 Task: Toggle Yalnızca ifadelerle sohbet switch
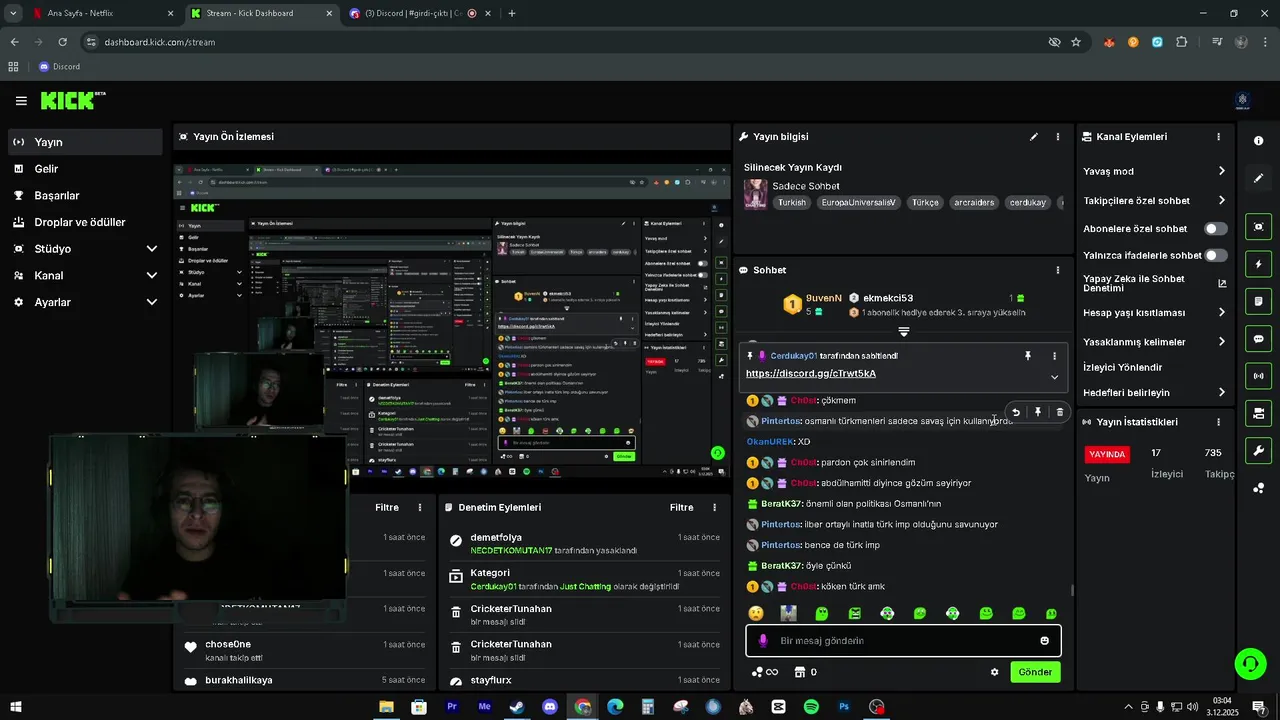1216,255
